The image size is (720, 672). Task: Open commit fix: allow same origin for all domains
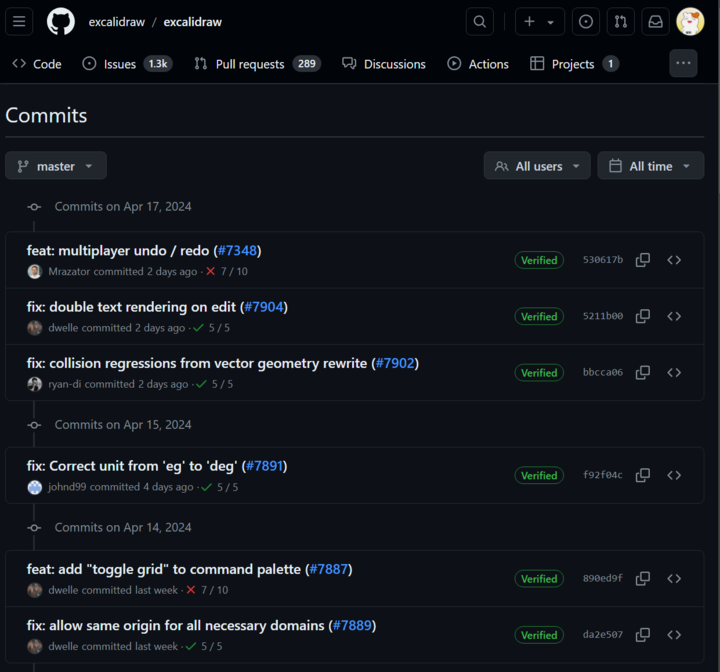[177, 626]
